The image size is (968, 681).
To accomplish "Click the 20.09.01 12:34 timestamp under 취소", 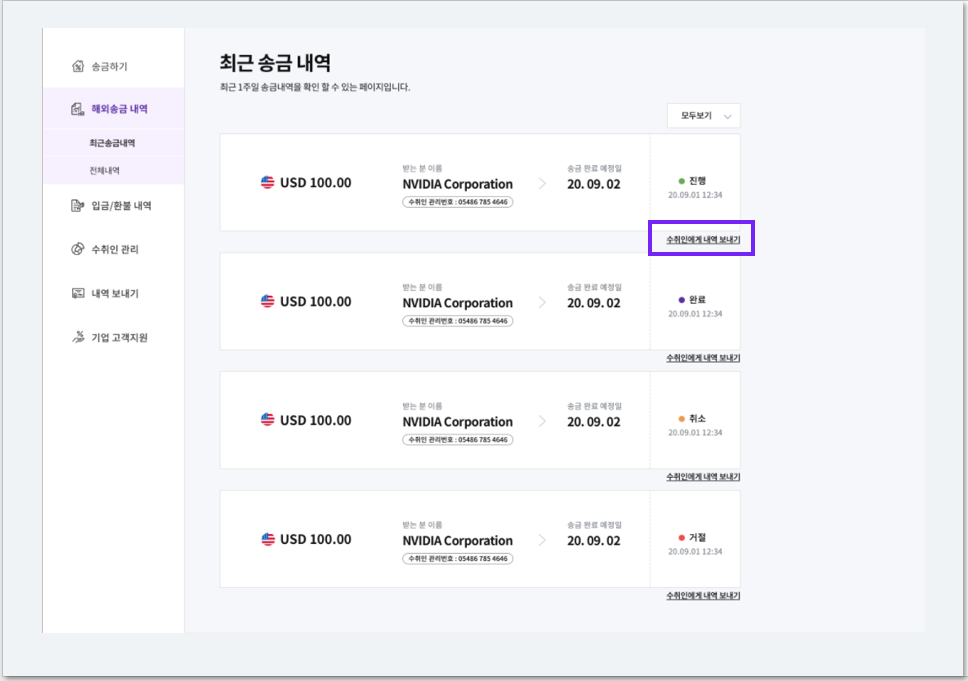I will pyautogui.click(x=695, y=433).
